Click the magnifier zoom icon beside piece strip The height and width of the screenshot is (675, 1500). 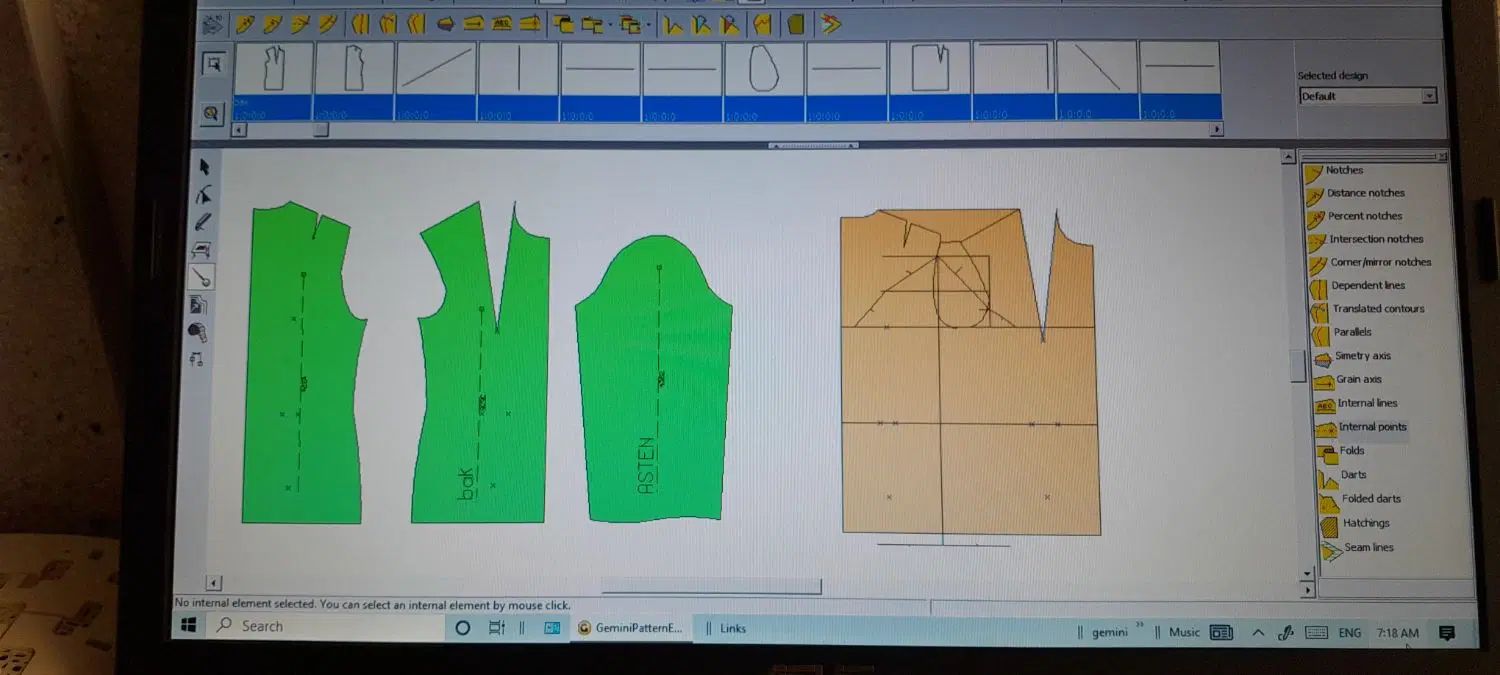(211, 113)
